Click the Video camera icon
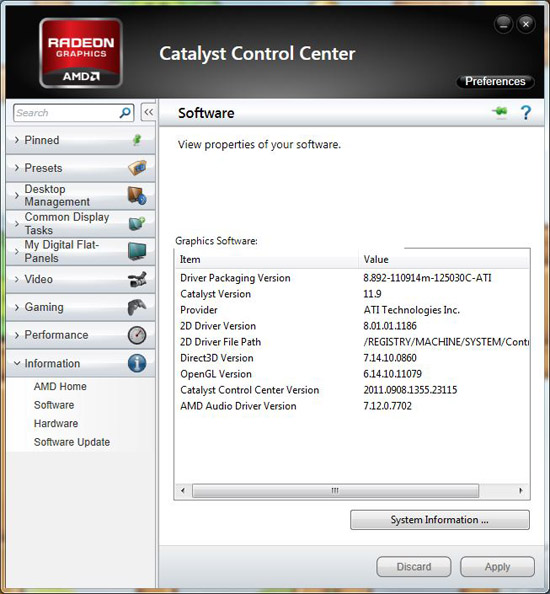This screenshot has height=594, width=550. tap(137, 279)
